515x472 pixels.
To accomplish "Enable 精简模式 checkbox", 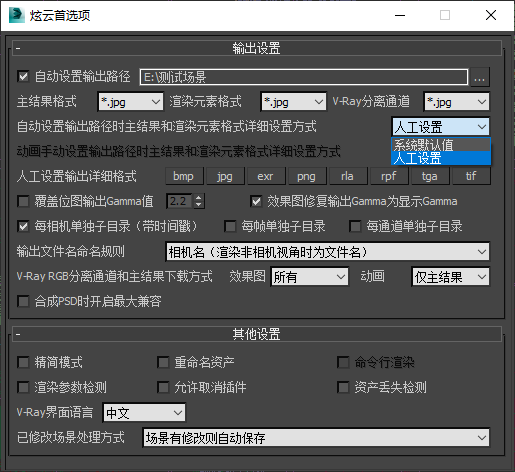I will [23, 362].
